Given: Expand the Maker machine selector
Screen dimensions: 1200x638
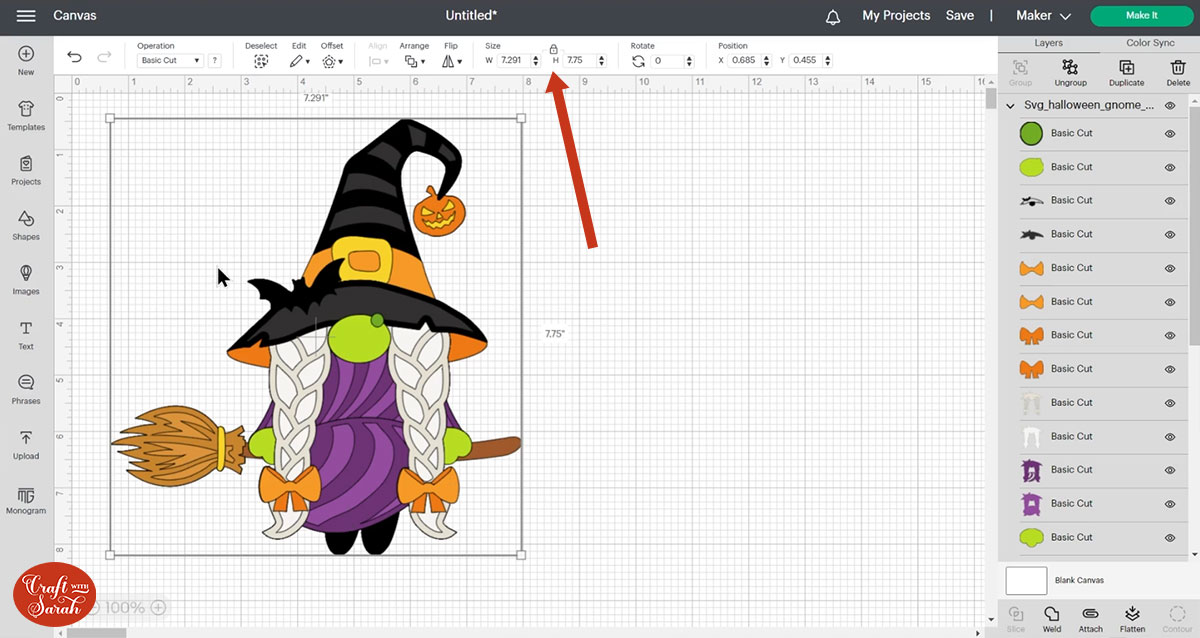Looking at the screenshot, I should tap(1043, 16).
